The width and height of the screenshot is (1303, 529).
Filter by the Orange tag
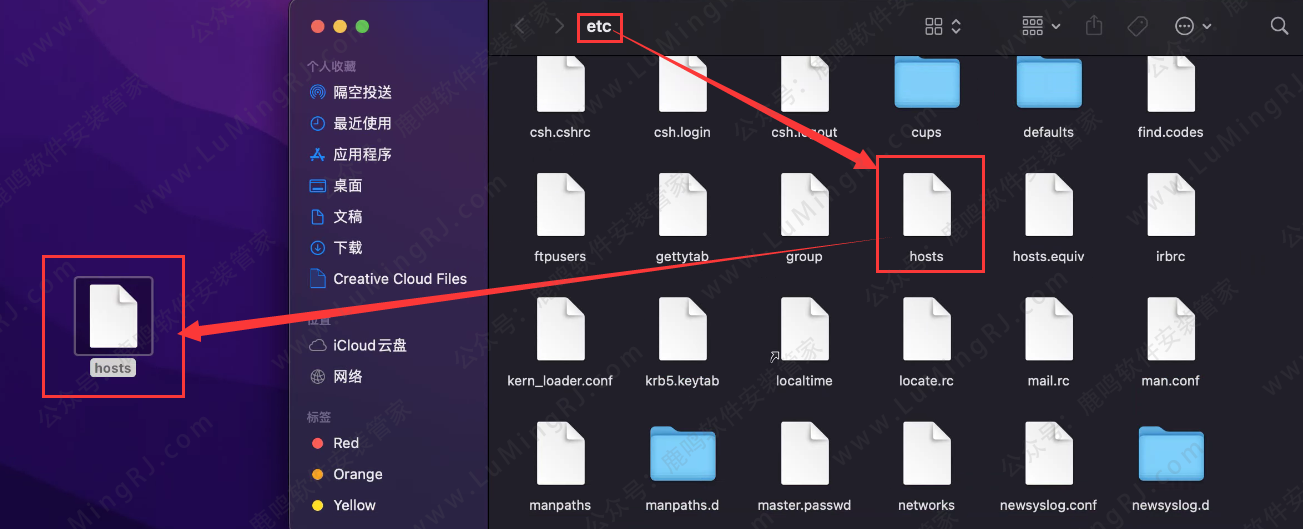[x=357, y=474]
